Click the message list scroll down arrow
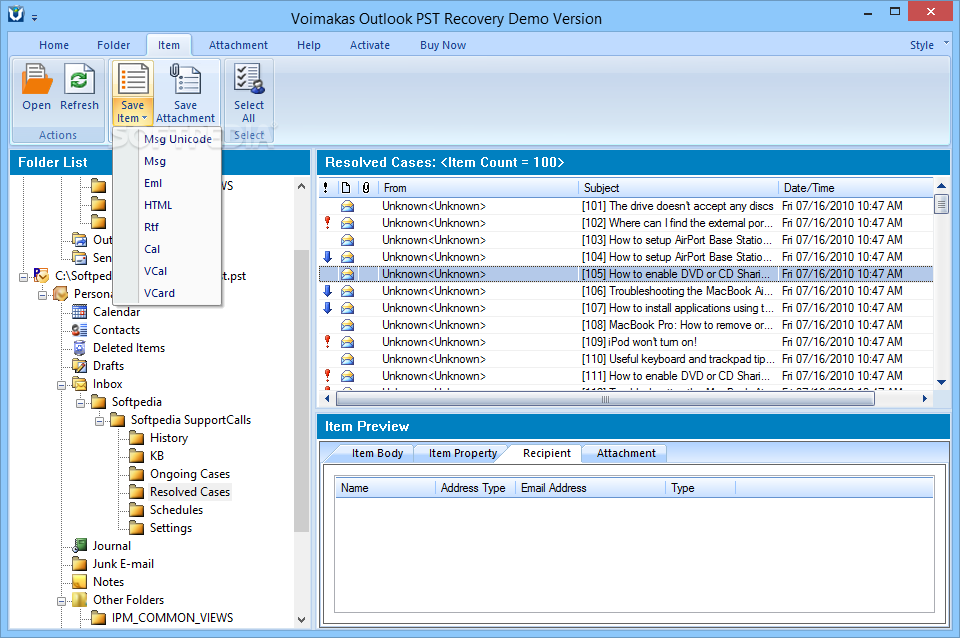The height and width of the screenshot is (638, 960). pos(942,382)
